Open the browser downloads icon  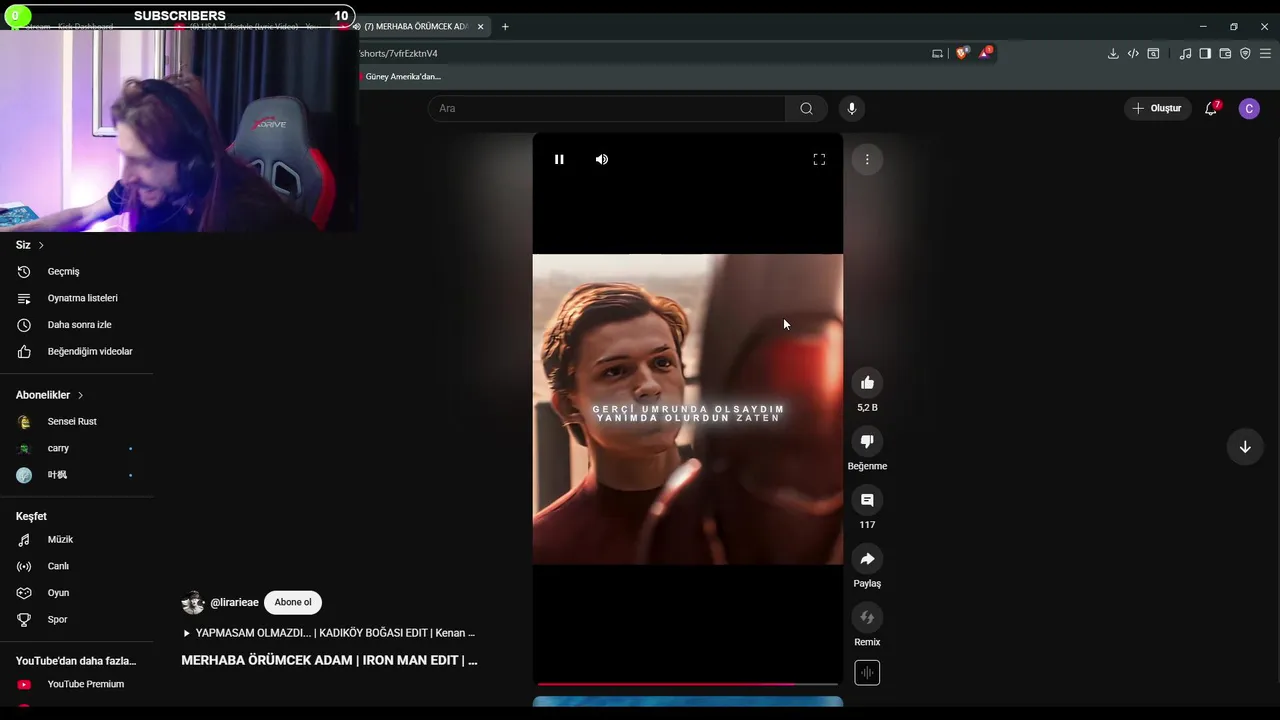click(1113, 54)
